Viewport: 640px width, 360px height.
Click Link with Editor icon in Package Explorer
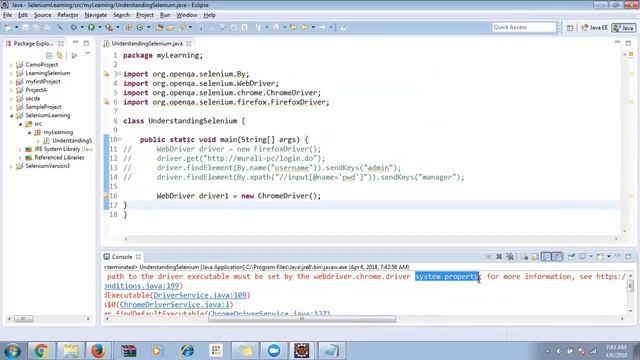[x=60, y=55]
